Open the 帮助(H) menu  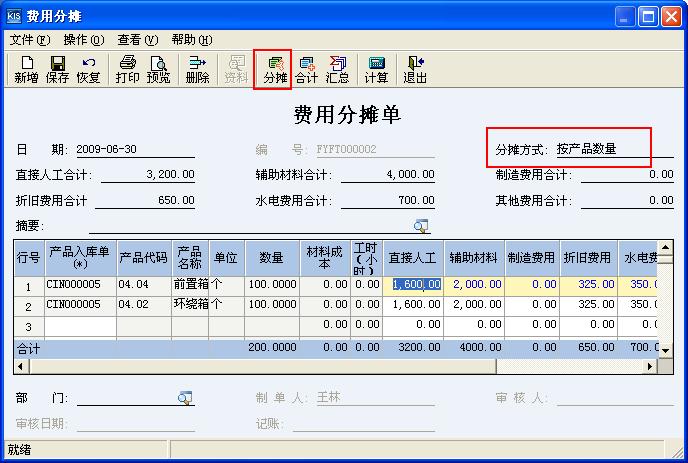[192, 40]
